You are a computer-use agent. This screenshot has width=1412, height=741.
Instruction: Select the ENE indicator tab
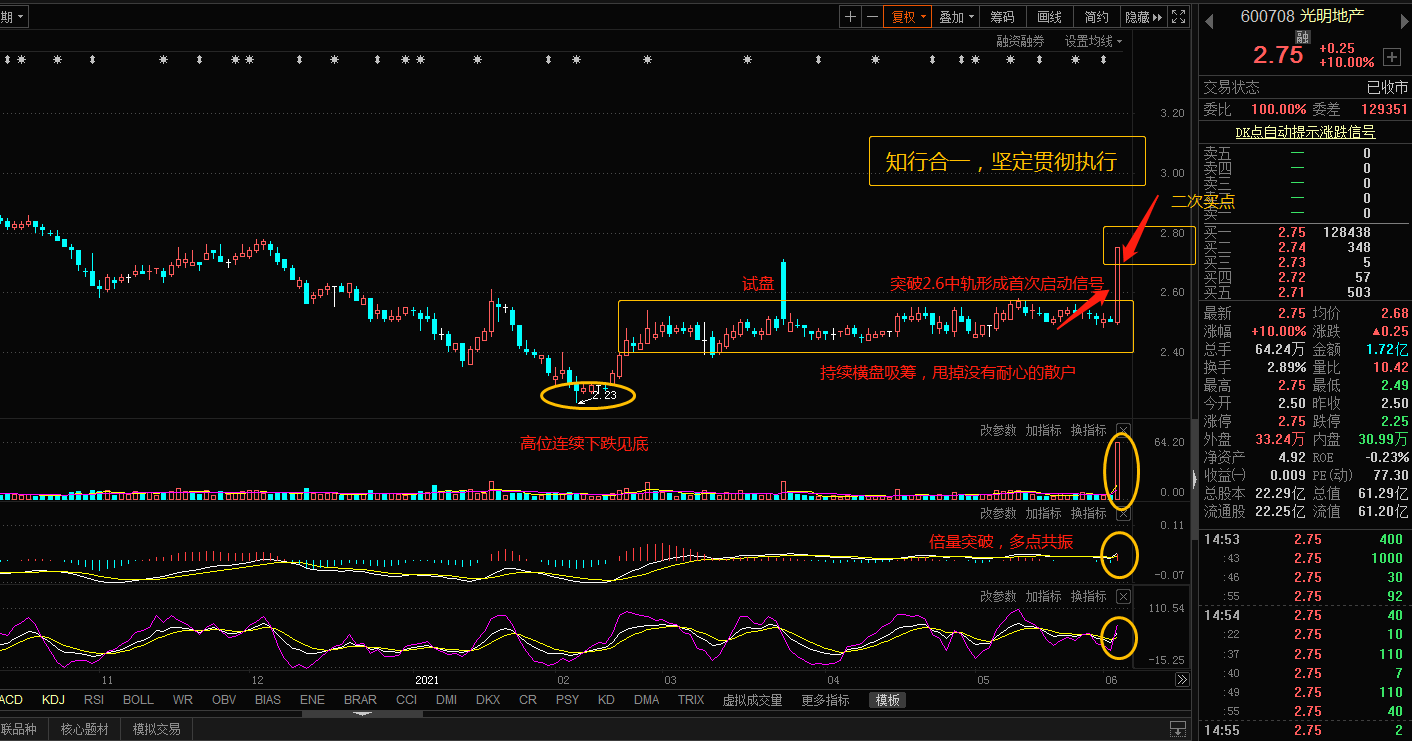tap(312, 700)
